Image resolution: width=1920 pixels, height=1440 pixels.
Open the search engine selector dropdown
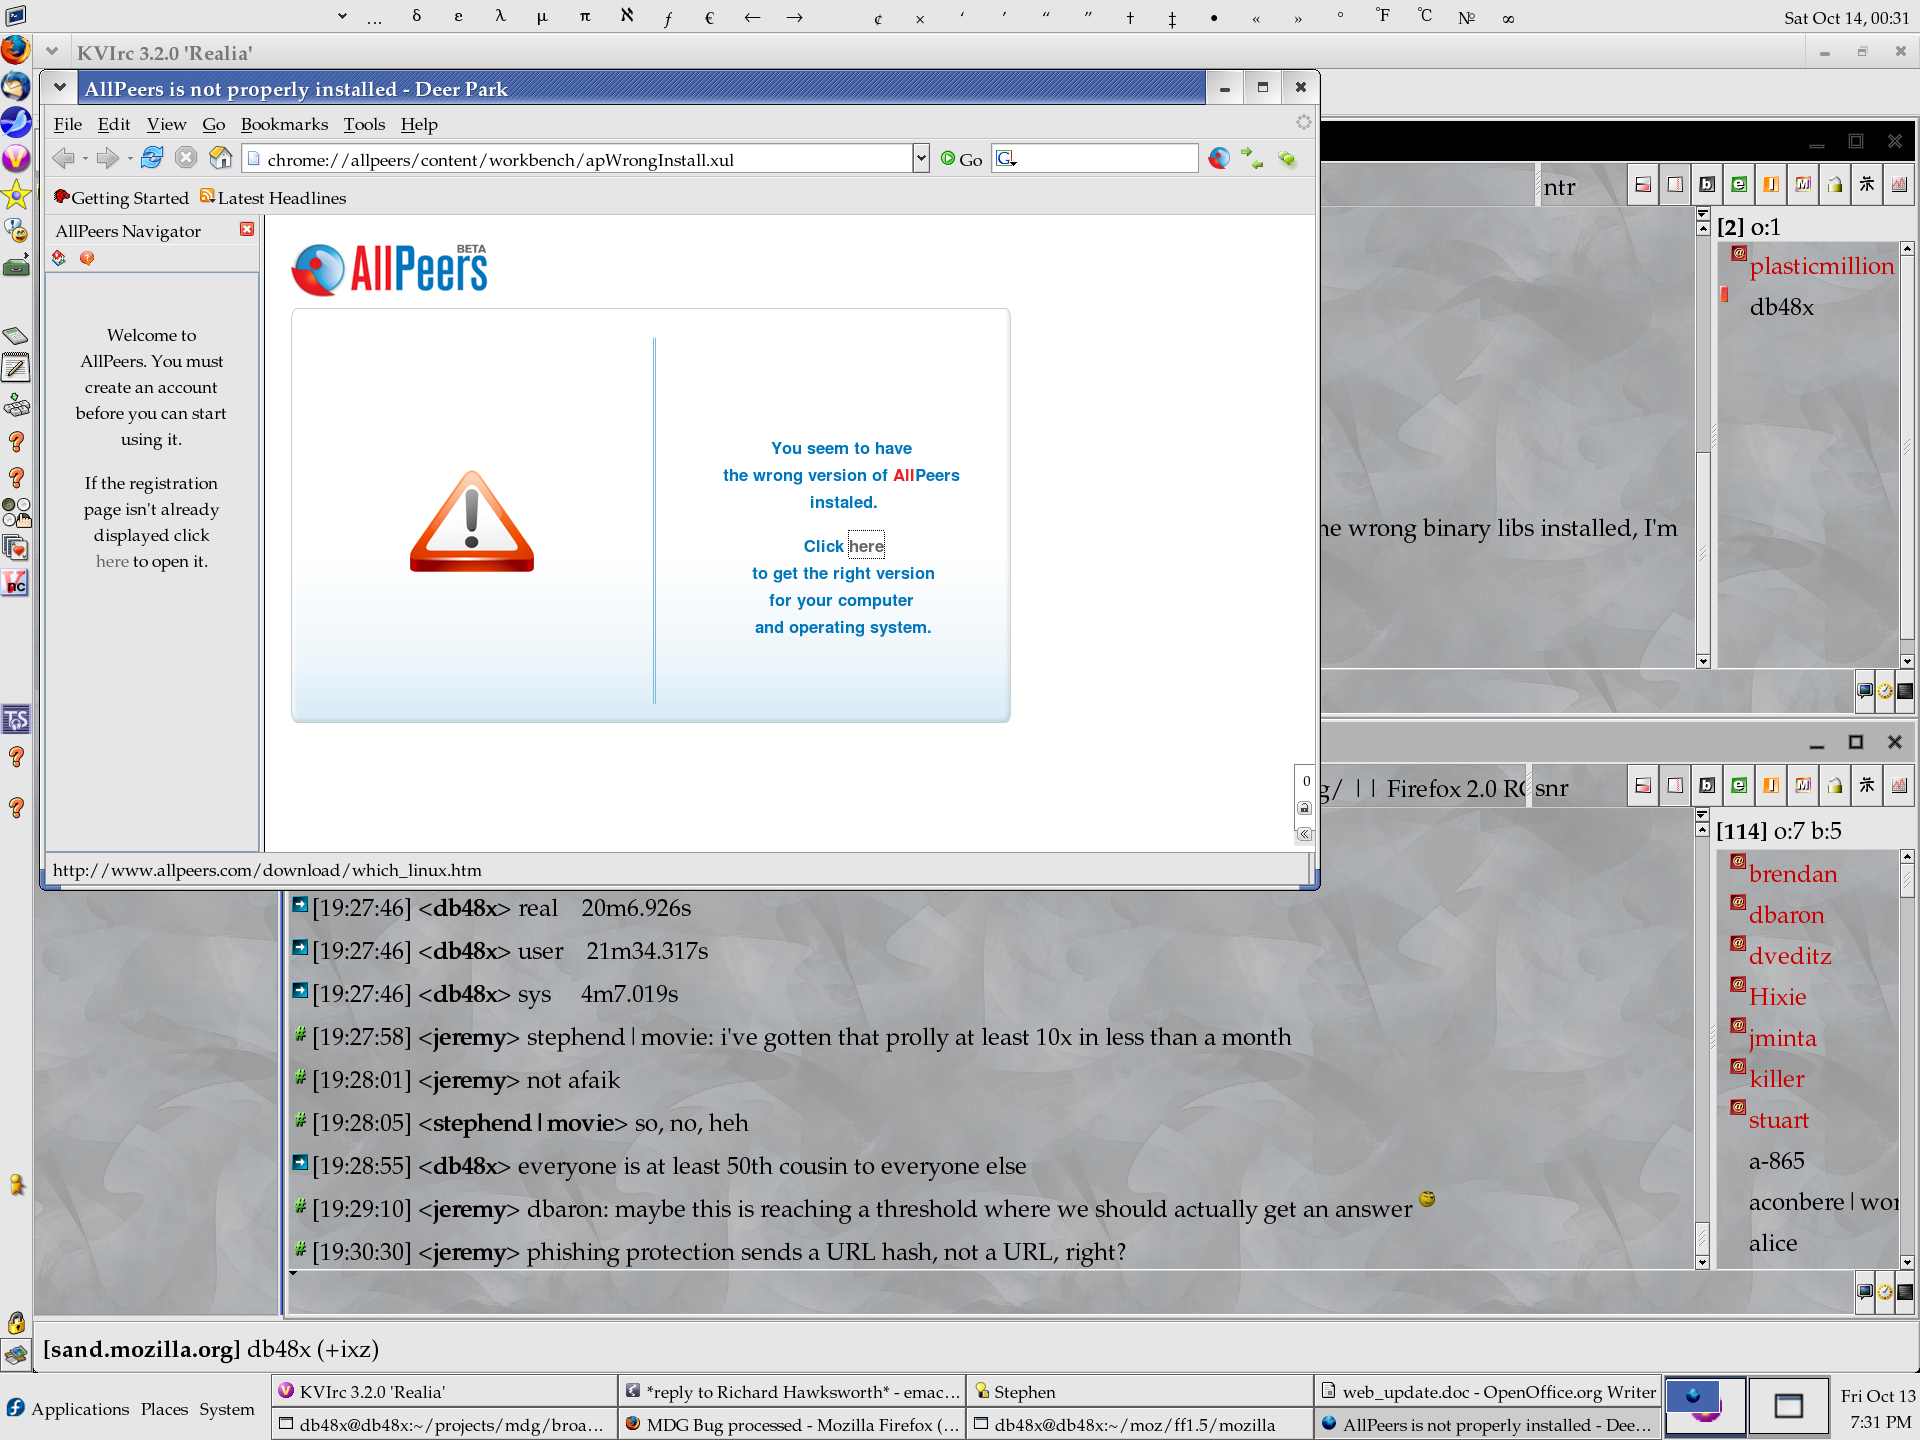point(1006,158)
